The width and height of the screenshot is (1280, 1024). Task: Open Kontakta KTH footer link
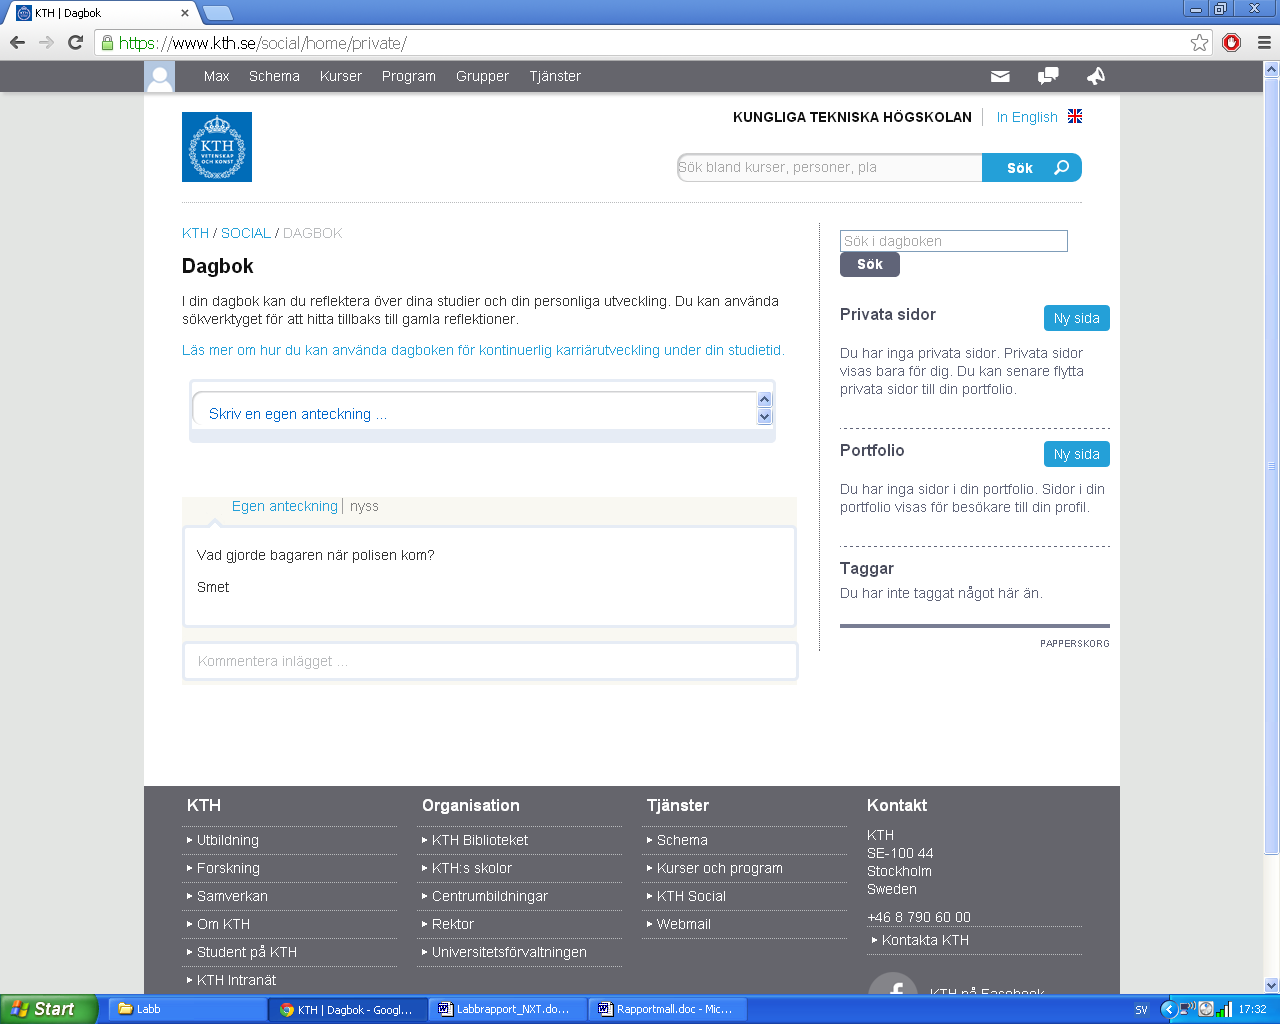pos(925,940)
